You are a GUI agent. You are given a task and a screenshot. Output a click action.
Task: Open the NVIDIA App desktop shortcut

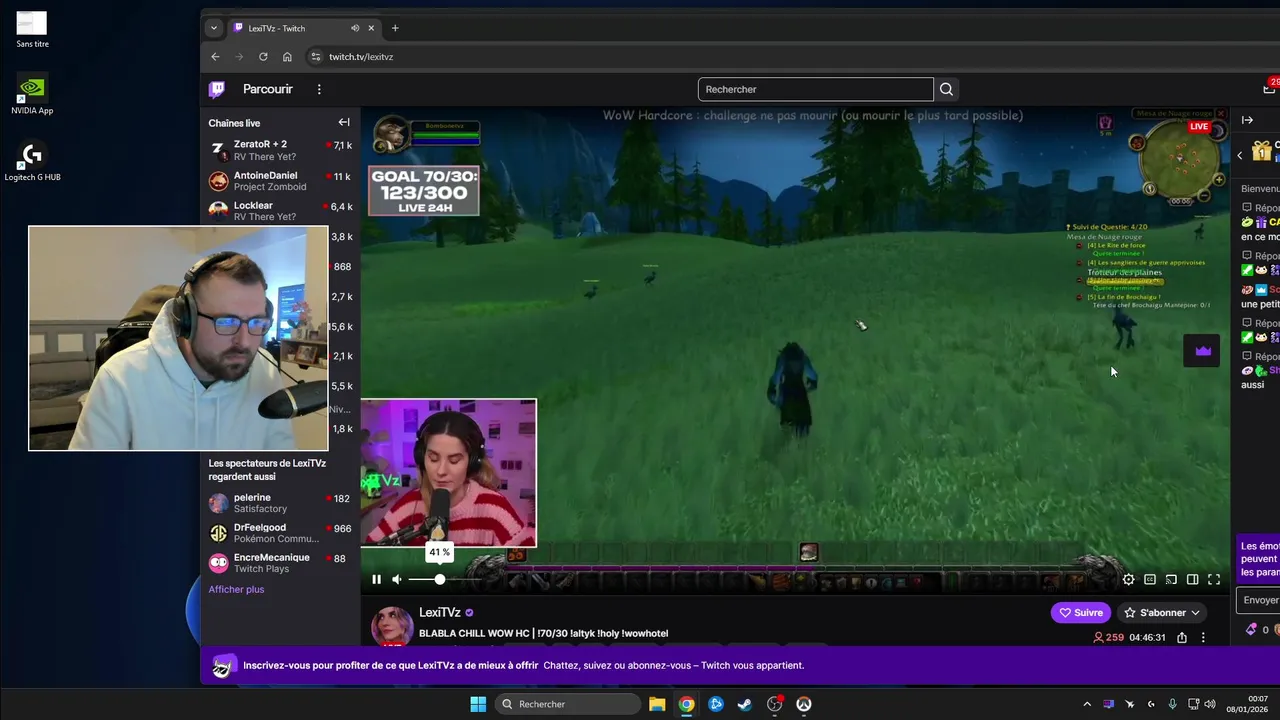32,94
